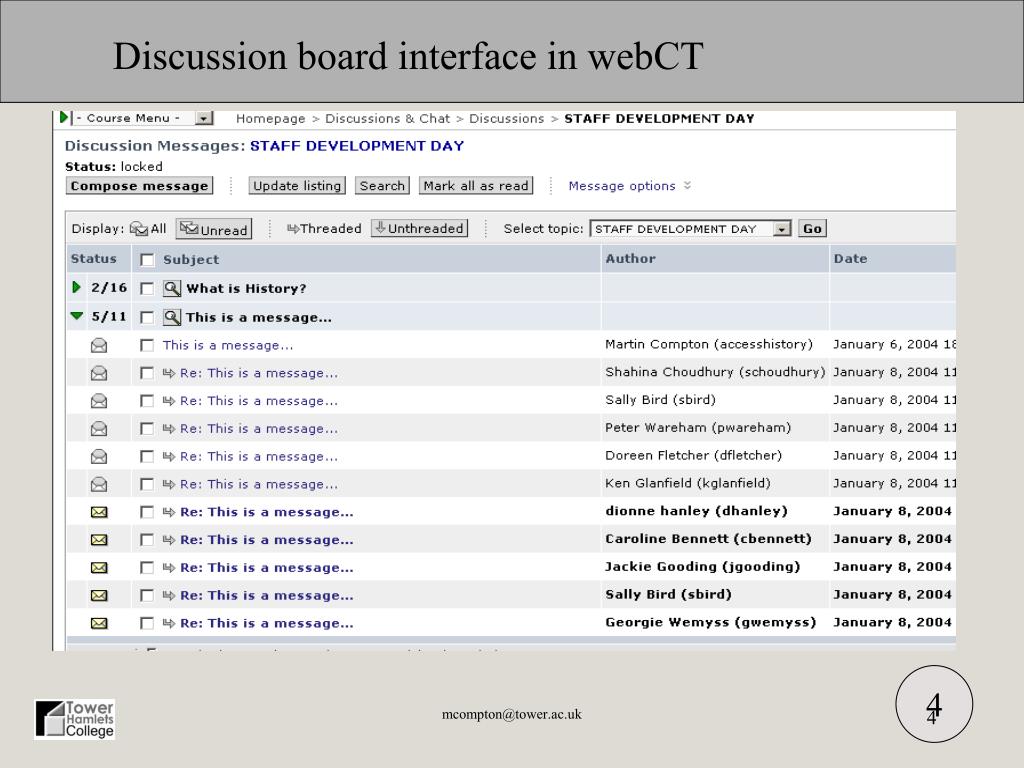1024x768 pixels.
Task: Click author Caroline Bennett (cbennett)
Action: click(708, 539)
